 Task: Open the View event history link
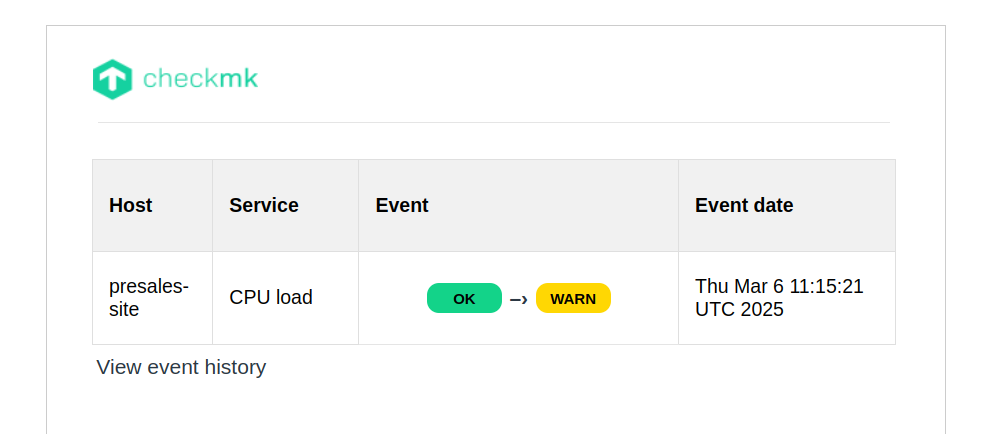[x=181, y=367]
